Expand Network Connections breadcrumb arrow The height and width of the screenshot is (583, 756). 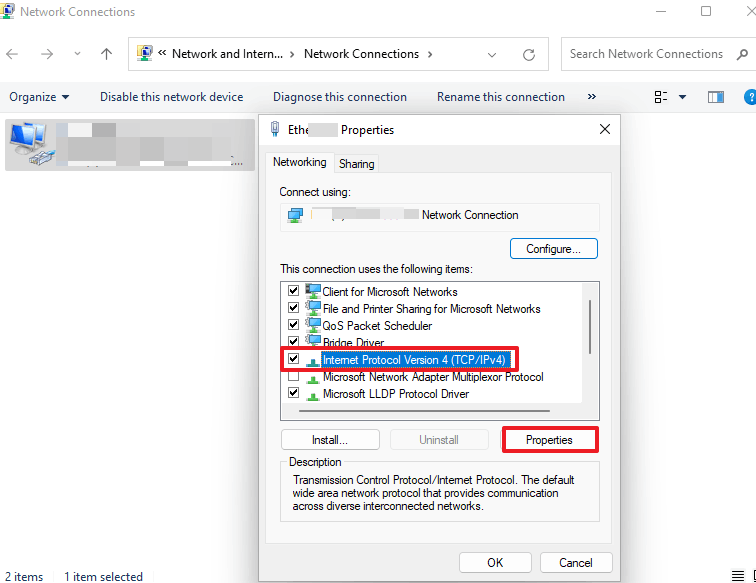tap(430, 54)
